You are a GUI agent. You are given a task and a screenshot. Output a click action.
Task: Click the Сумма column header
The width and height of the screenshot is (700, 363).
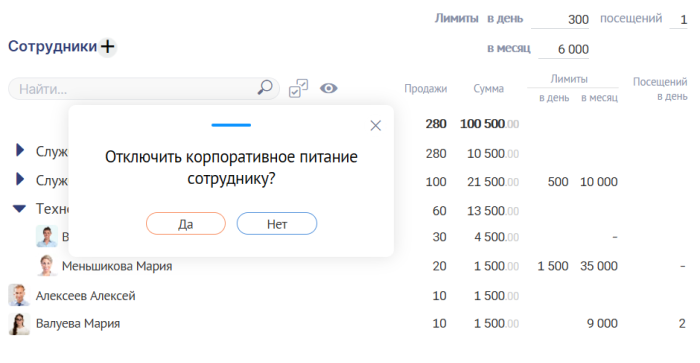(488, 89)
